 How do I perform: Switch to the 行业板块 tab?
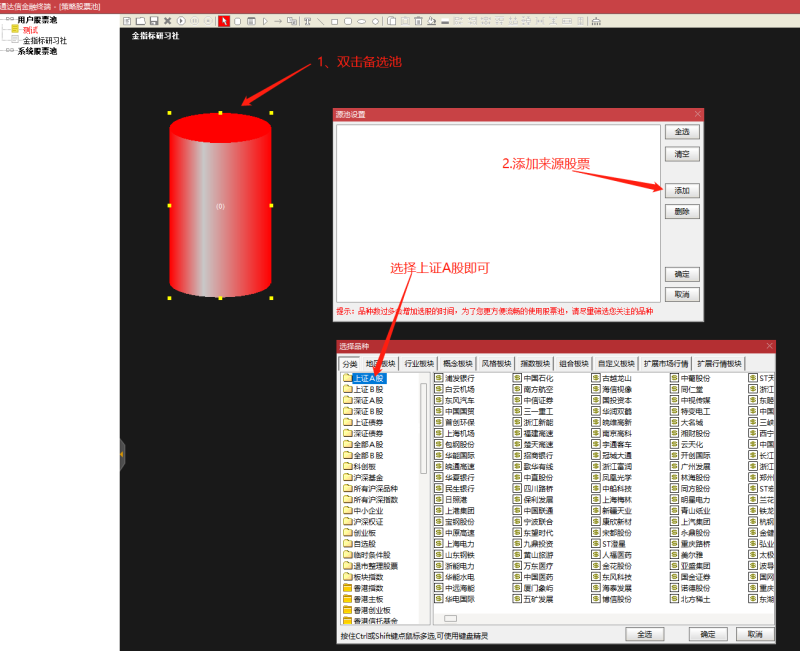coord(419,364)
